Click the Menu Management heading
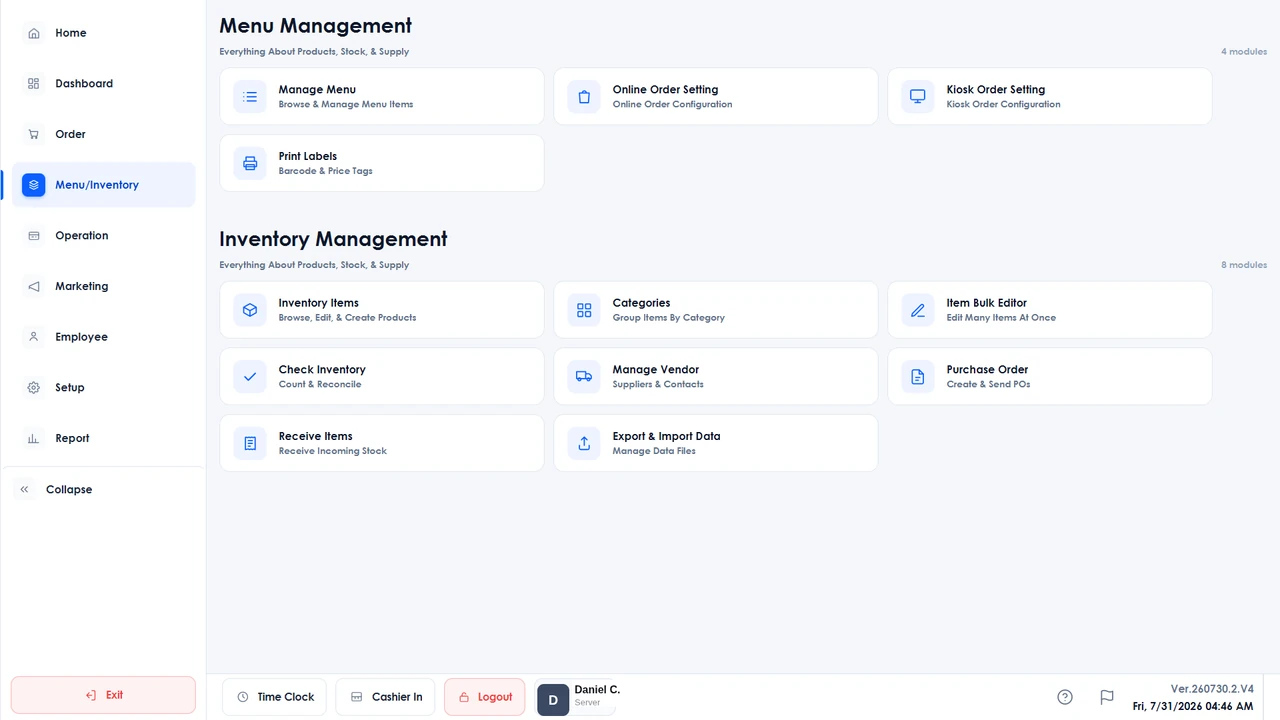Viewport: 1280px width, 720px height. [316, 26]
